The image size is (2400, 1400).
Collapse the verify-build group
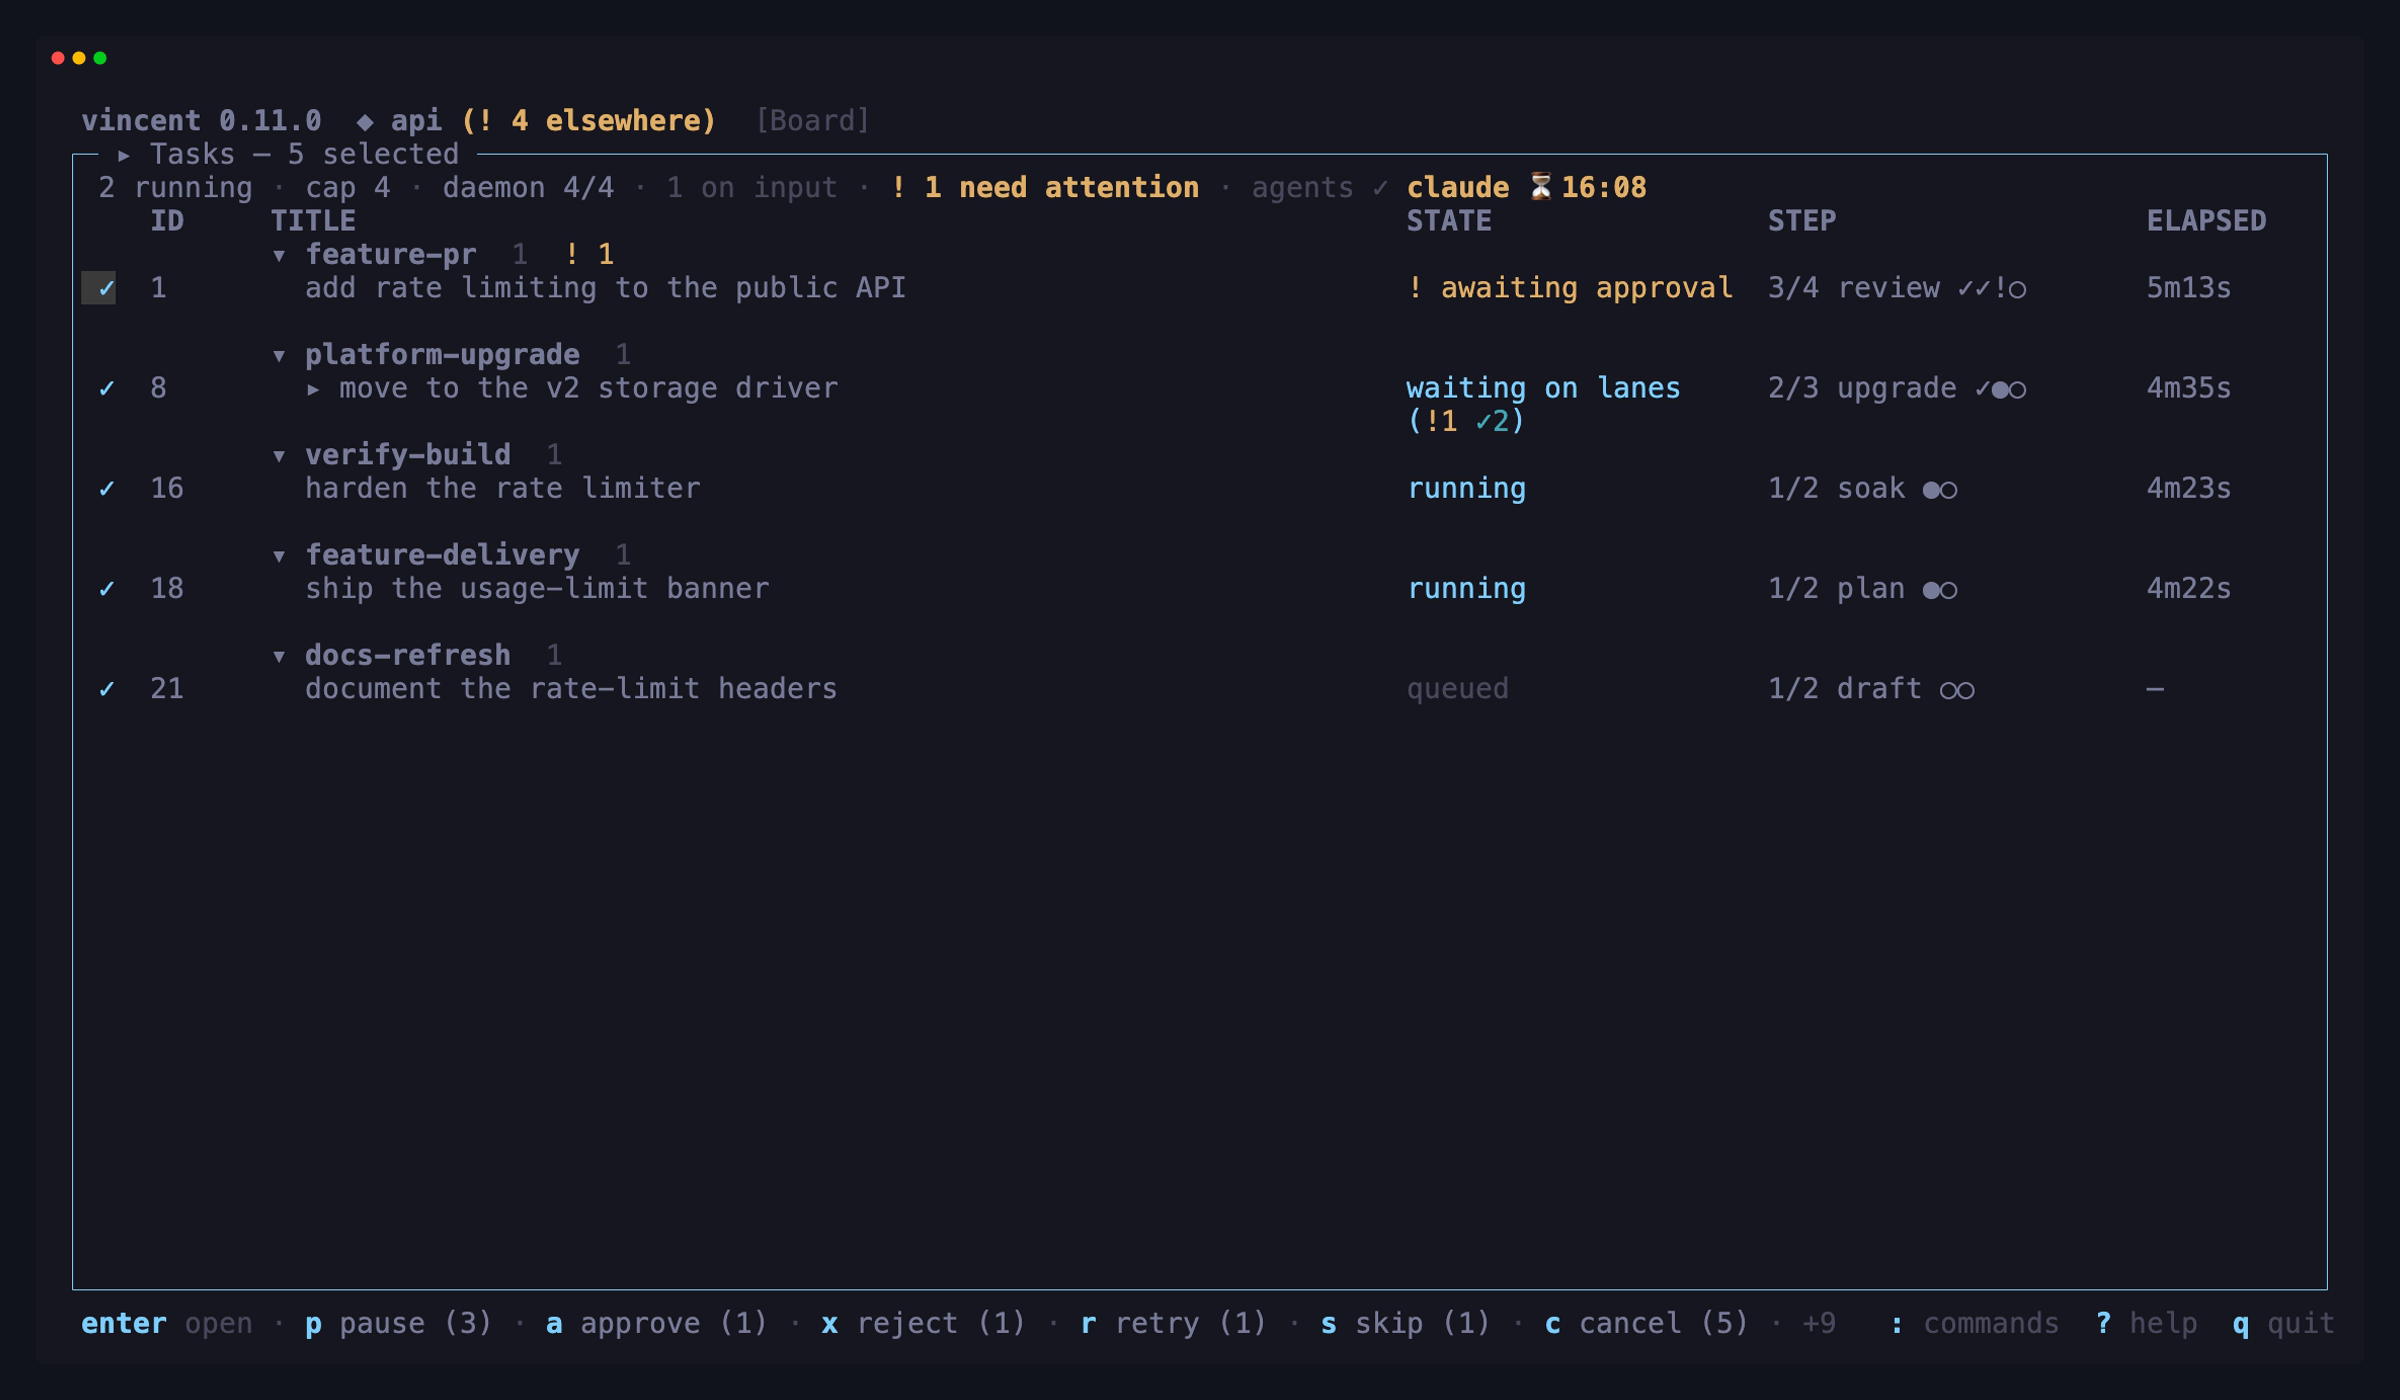[279, 456]
